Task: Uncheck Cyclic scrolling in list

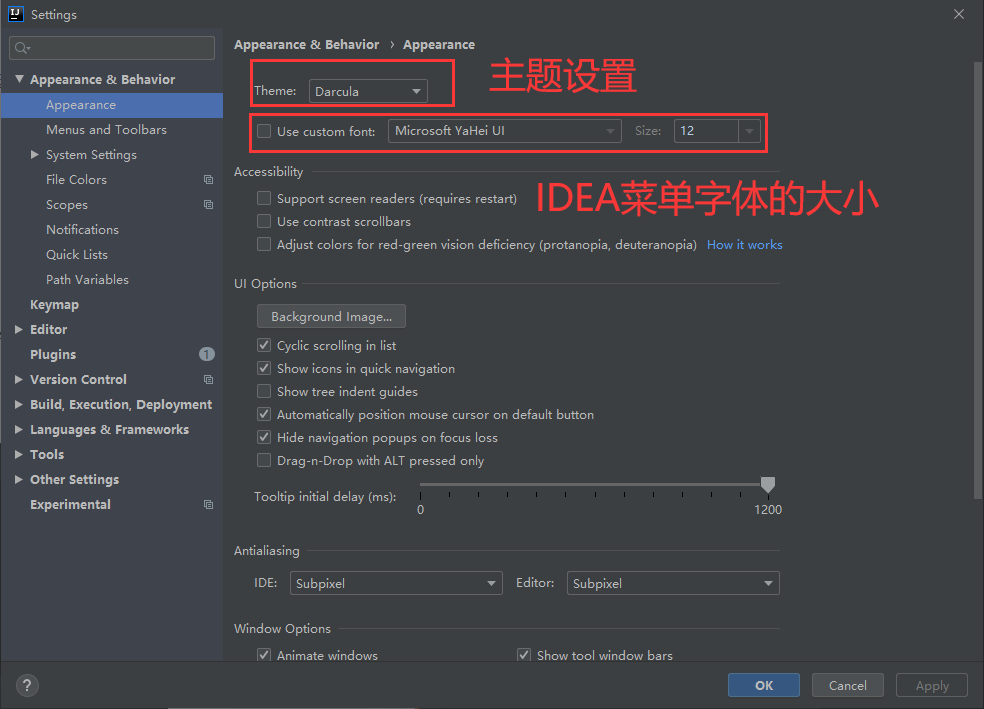Action: 264,345
